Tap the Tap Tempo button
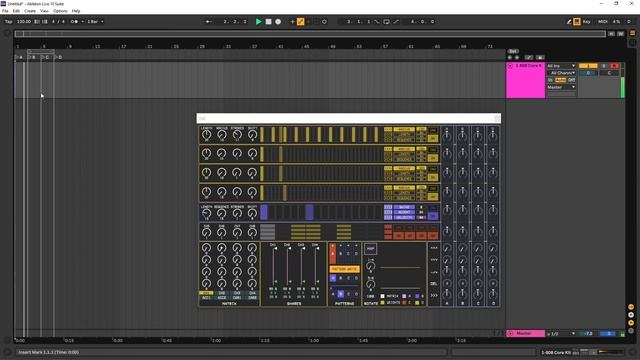Viewport: 640px width, 360px height. click(9, 22)
